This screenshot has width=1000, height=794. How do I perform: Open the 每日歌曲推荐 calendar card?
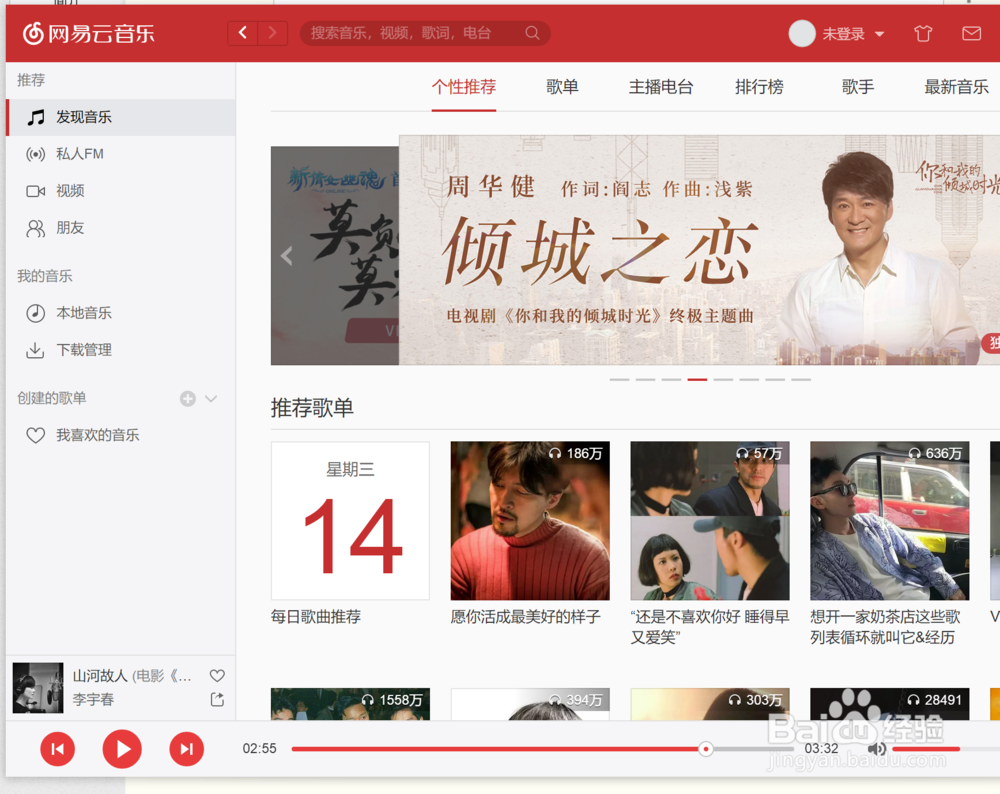tap(350, 521)
